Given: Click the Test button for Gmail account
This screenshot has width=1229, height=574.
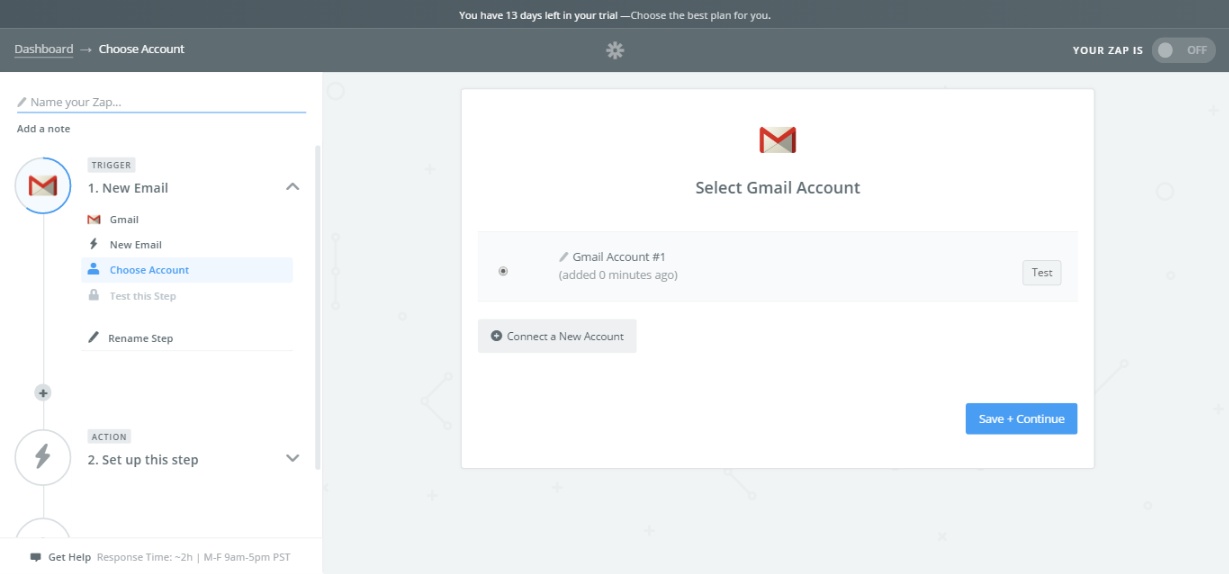Looking at the screenshot, I should [x=1042, y=272].
